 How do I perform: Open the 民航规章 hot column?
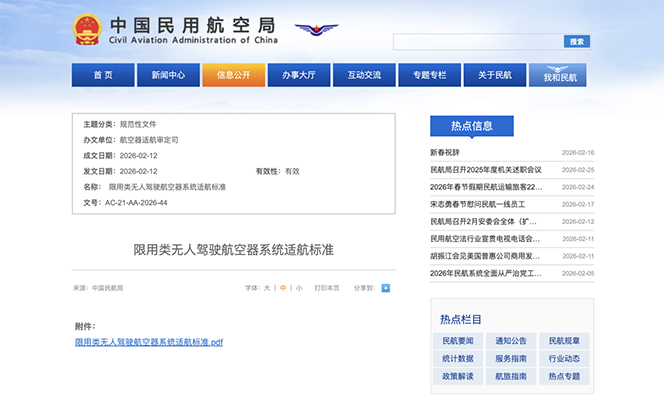tap(564, 341)
